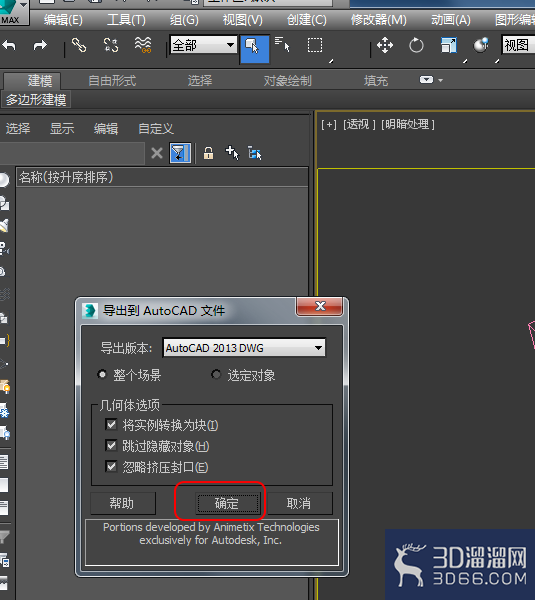This screenshot has height=600, width=535.
Task: Toggle 将实例转换为块 checkbox
Action: click(111, 425)
